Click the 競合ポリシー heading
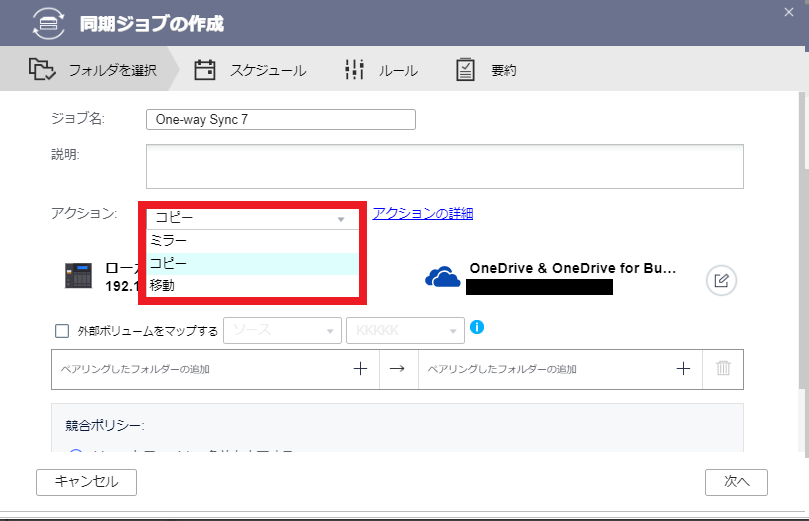Image resolution: width=809 pixels, height=521 pixels. coord(105,426)
